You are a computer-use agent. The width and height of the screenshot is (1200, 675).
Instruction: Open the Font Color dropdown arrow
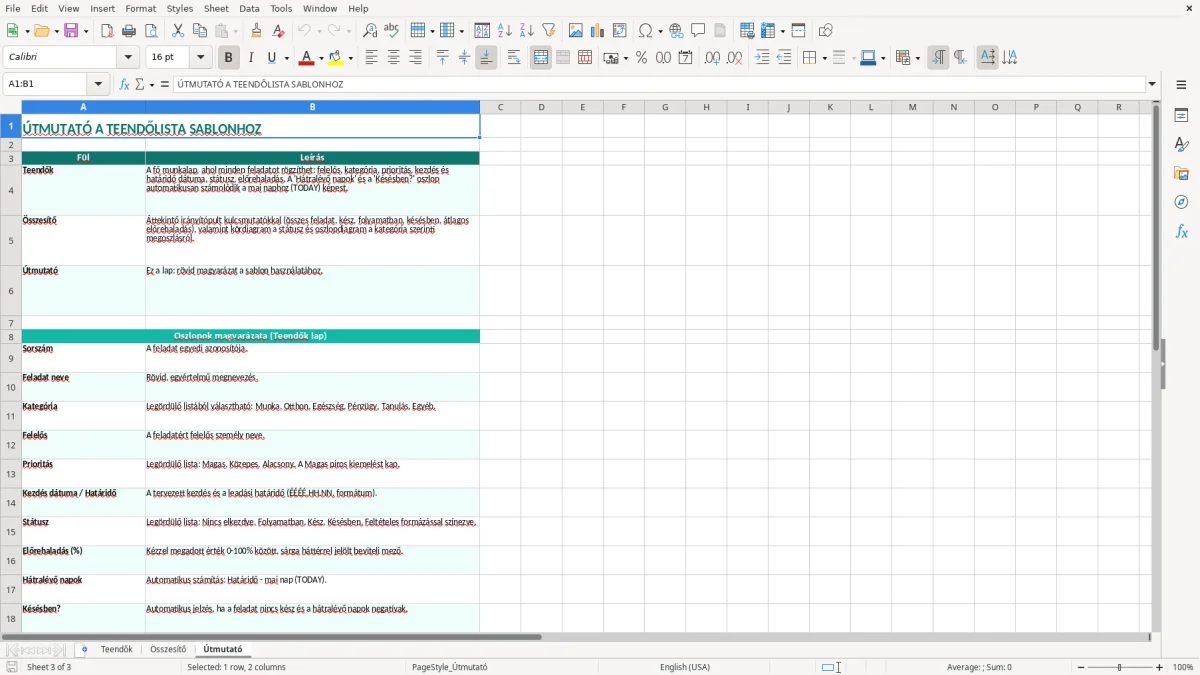click(321, 58)
